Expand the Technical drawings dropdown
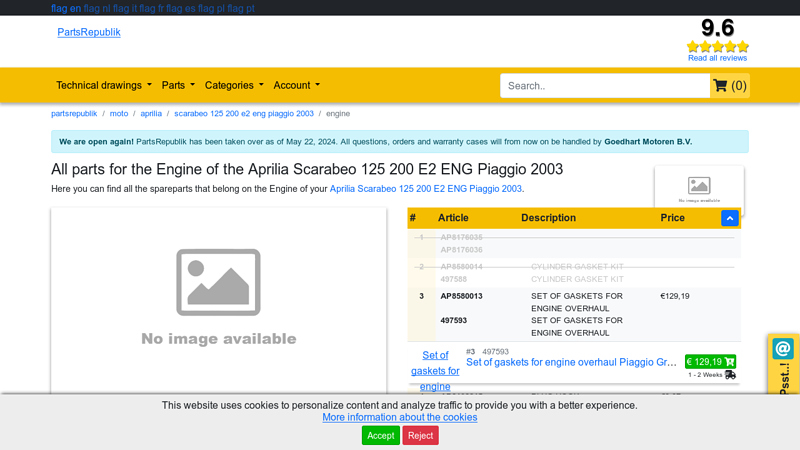800x450 pixels. [104, 86]
